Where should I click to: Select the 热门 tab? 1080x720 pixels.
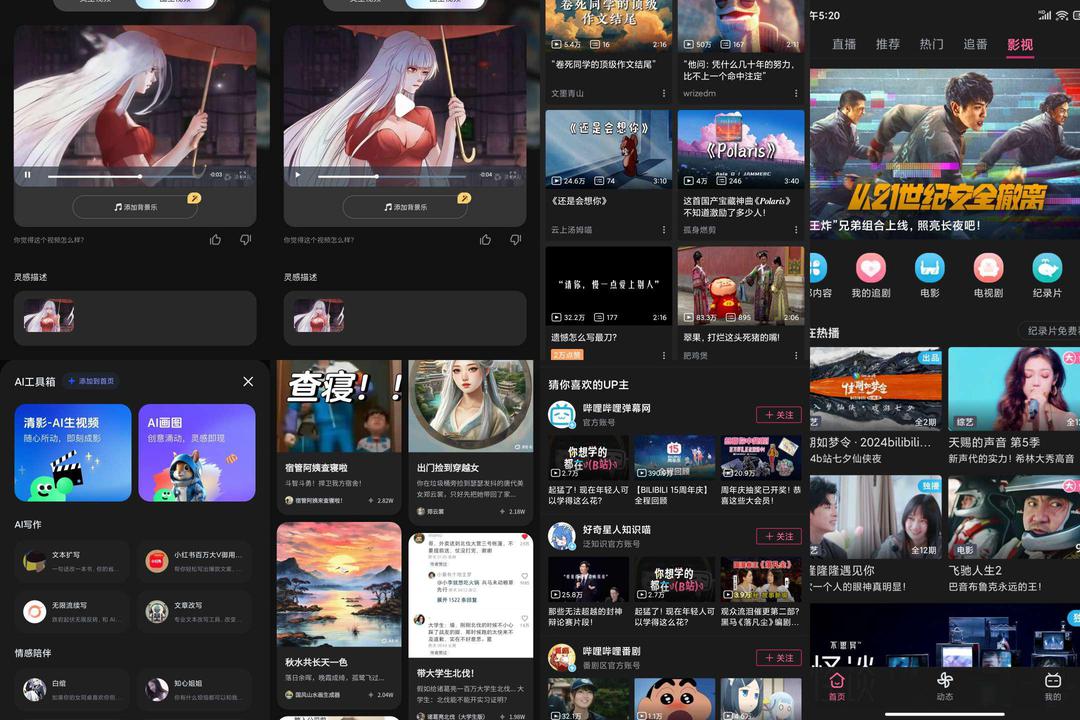pos(931,45)
